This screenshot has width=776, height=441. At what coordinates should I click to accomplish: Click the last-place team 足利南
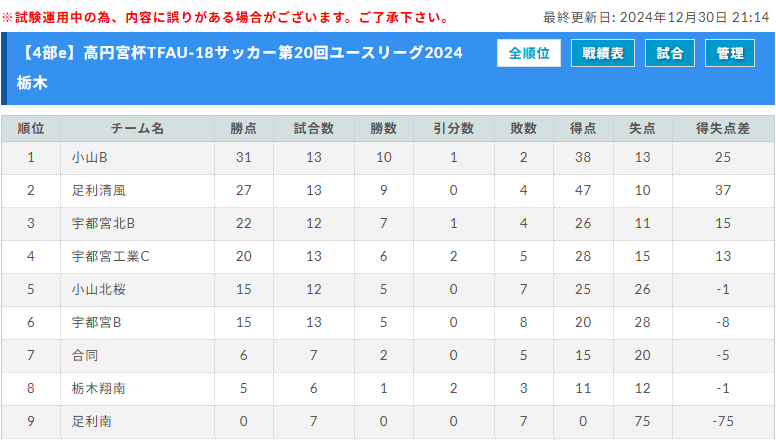(91, 421)
